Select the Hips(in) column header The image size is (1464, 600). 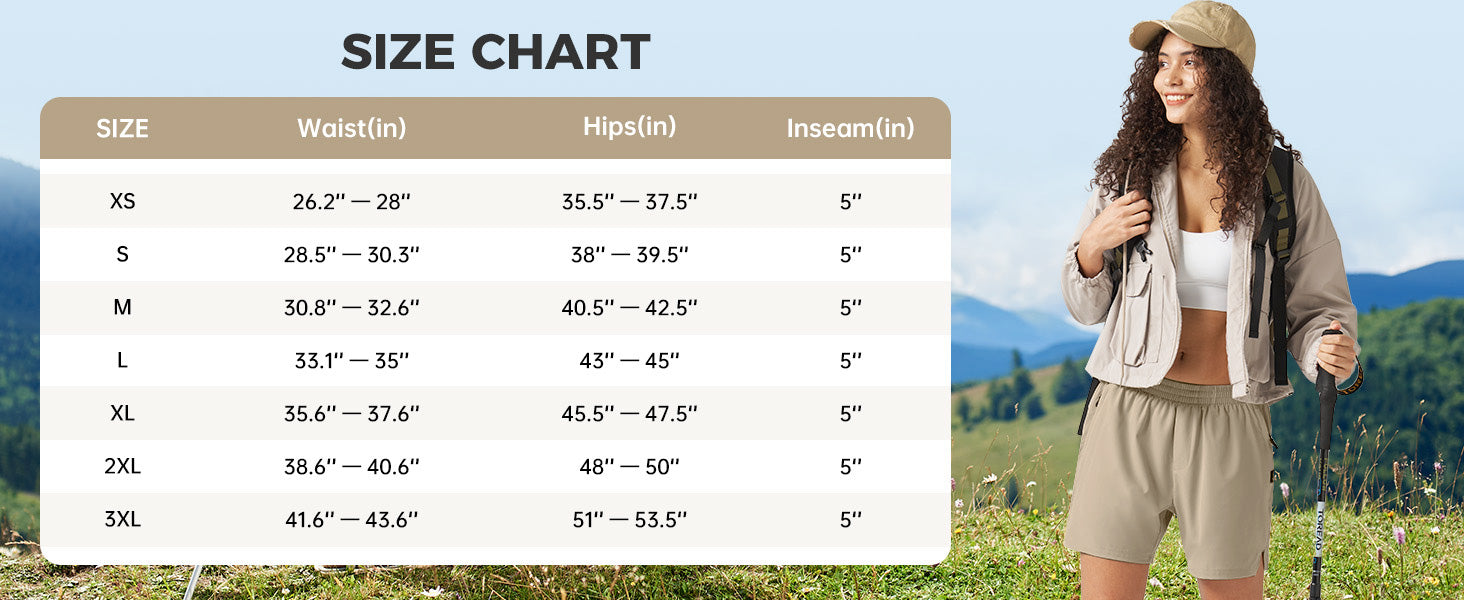point(630,127)
